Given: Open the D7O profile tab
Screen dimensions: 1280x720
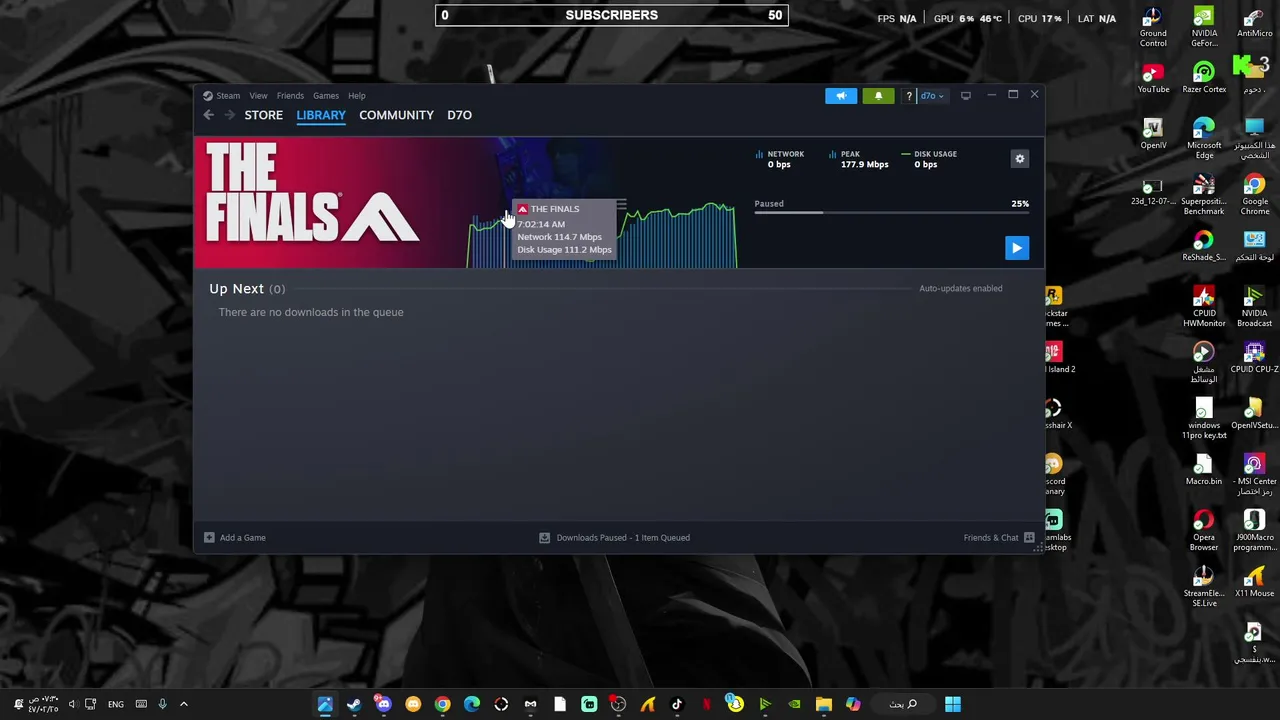Looking at the screenshot, I should 459,115.
